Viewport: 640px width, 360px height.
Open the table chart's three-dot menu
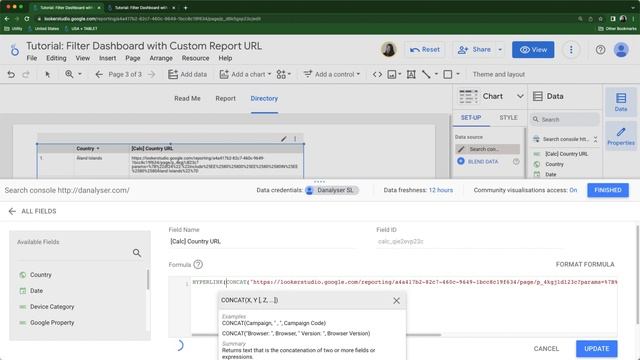click(x=295, y=139)
